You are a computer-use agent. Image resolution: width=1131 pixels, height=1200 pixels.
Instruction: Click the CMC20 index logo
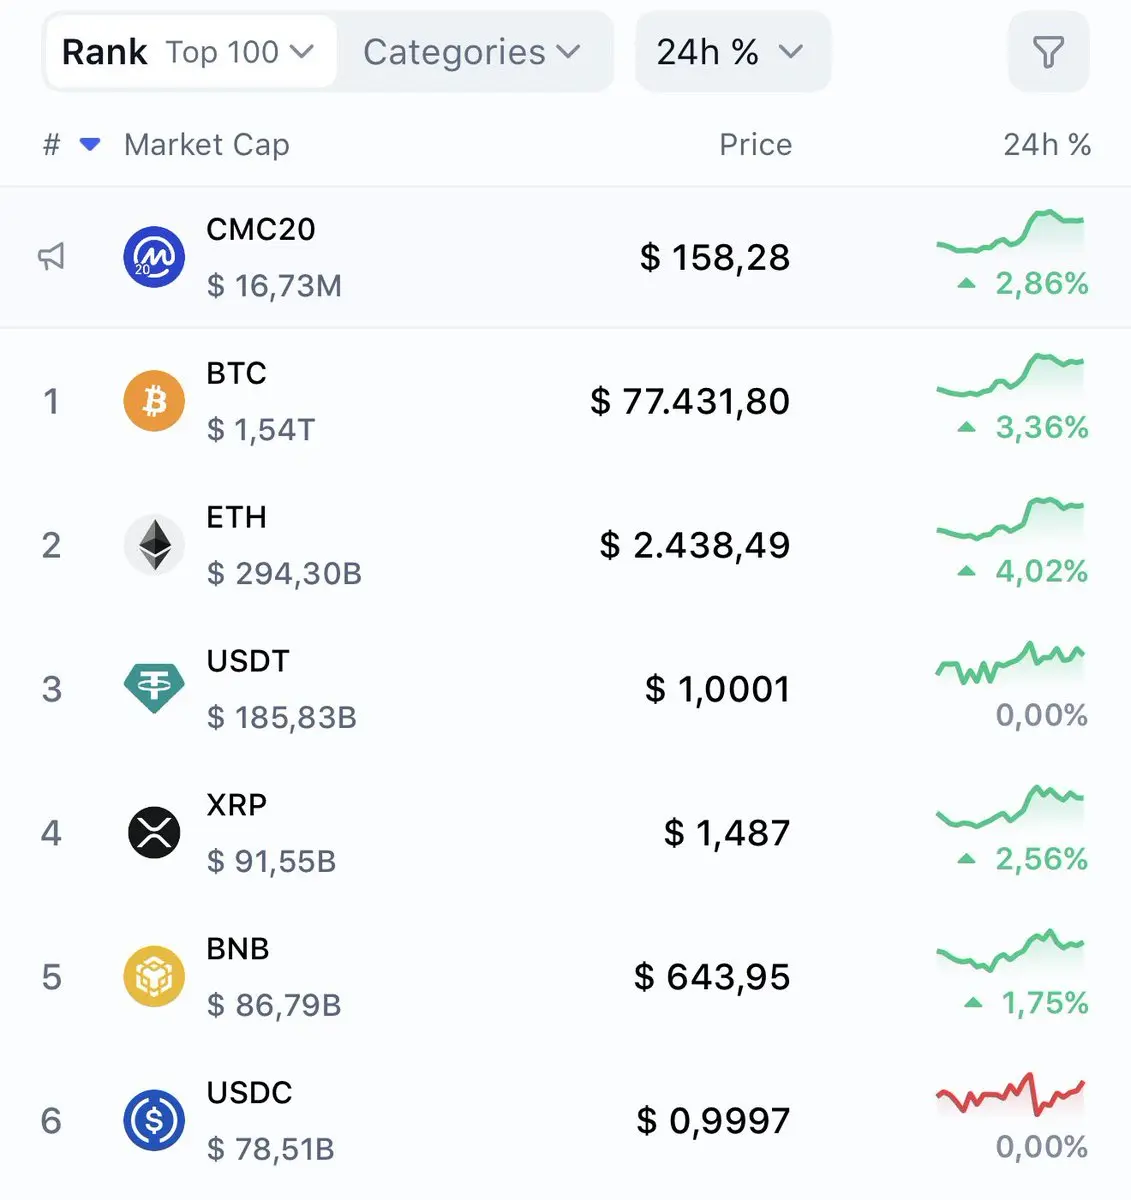(x=154, y=257)
